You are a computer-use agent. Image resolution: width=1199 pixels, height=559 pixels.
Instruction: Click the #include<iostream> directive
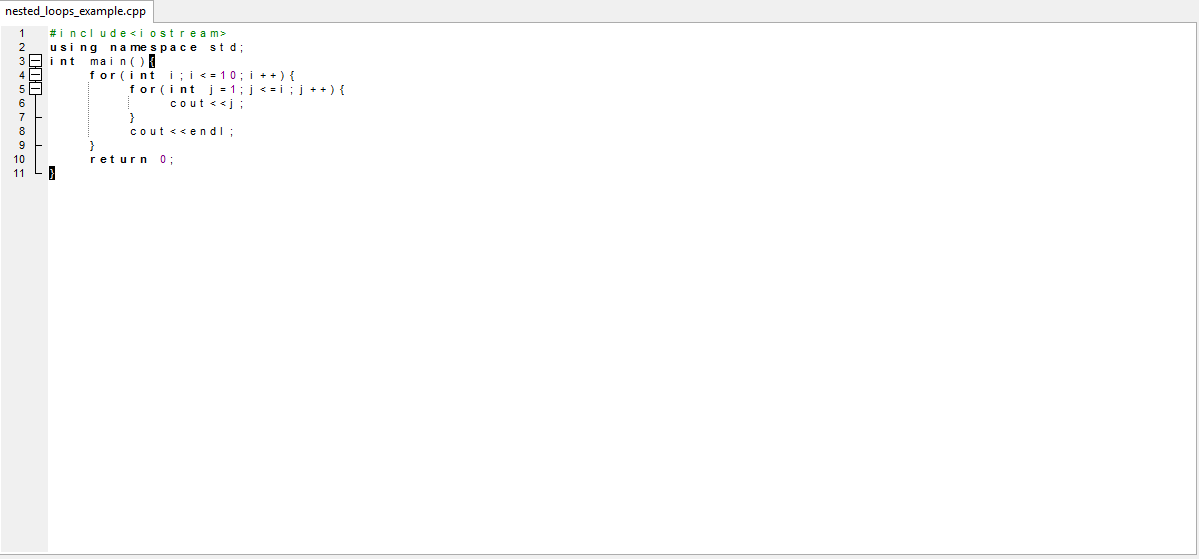tap(138, 33)
